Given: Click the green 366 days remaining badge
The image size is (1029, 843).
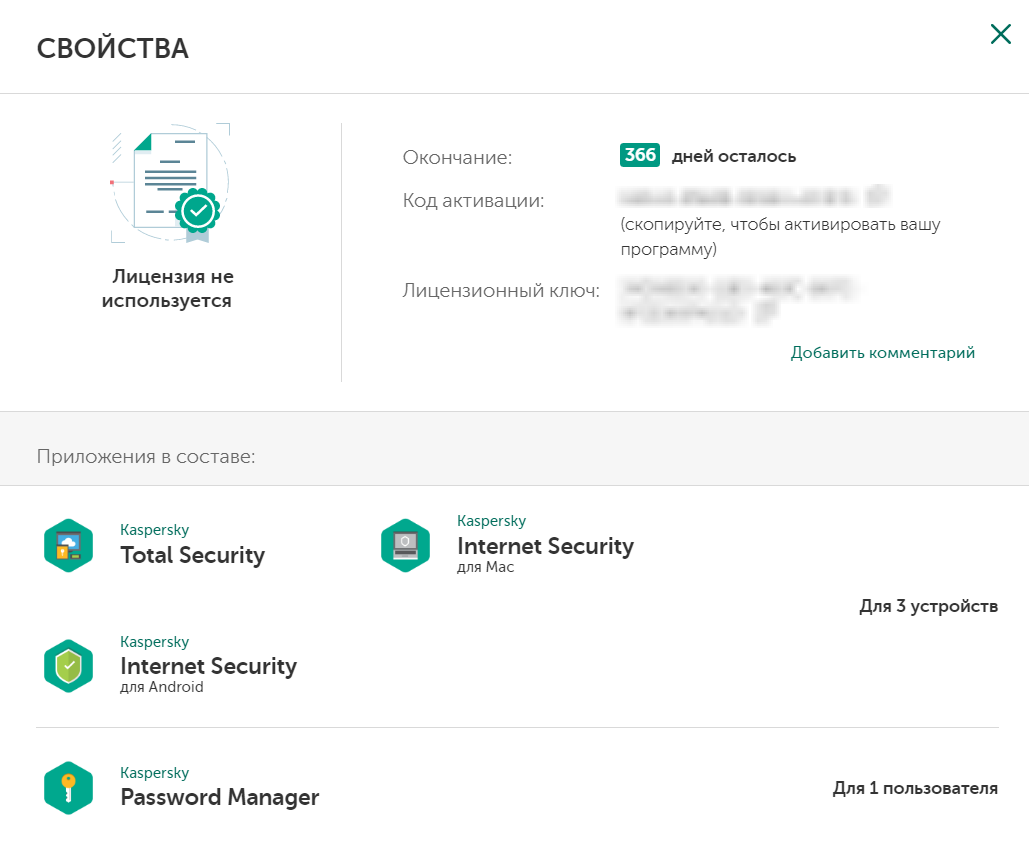Looking at the screenshot, I should click(x=640, y=156).
